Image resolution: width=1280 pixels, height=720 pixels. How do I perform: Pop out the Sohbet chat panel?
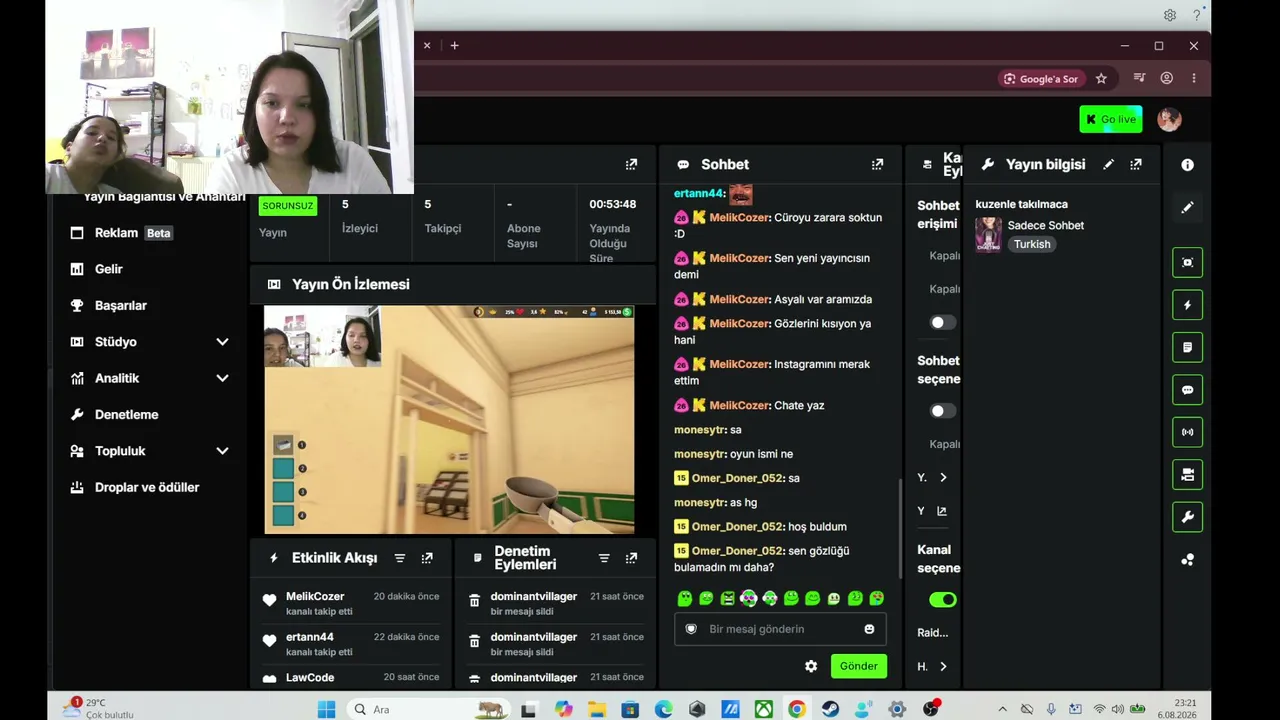coord(877,164)
